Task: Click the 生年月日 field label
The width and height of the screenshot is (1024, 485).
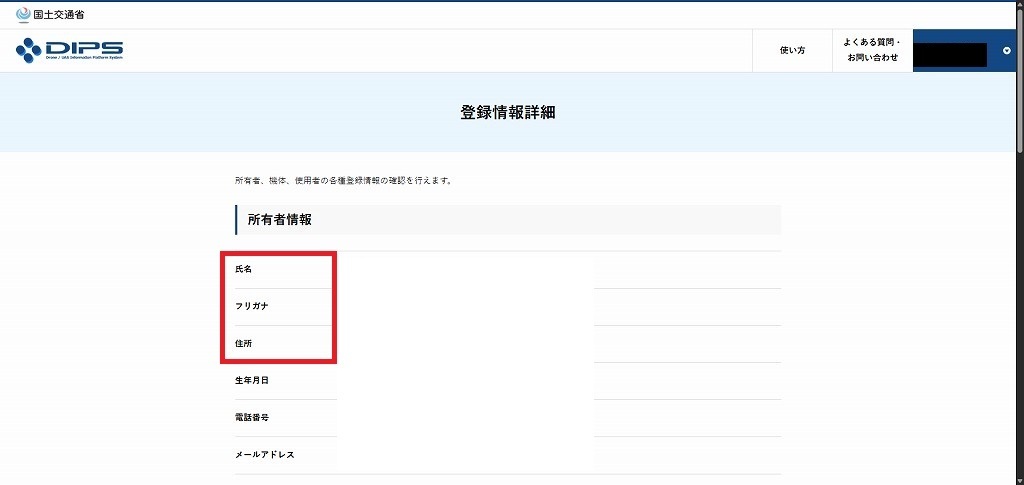Action: [252, 381]
